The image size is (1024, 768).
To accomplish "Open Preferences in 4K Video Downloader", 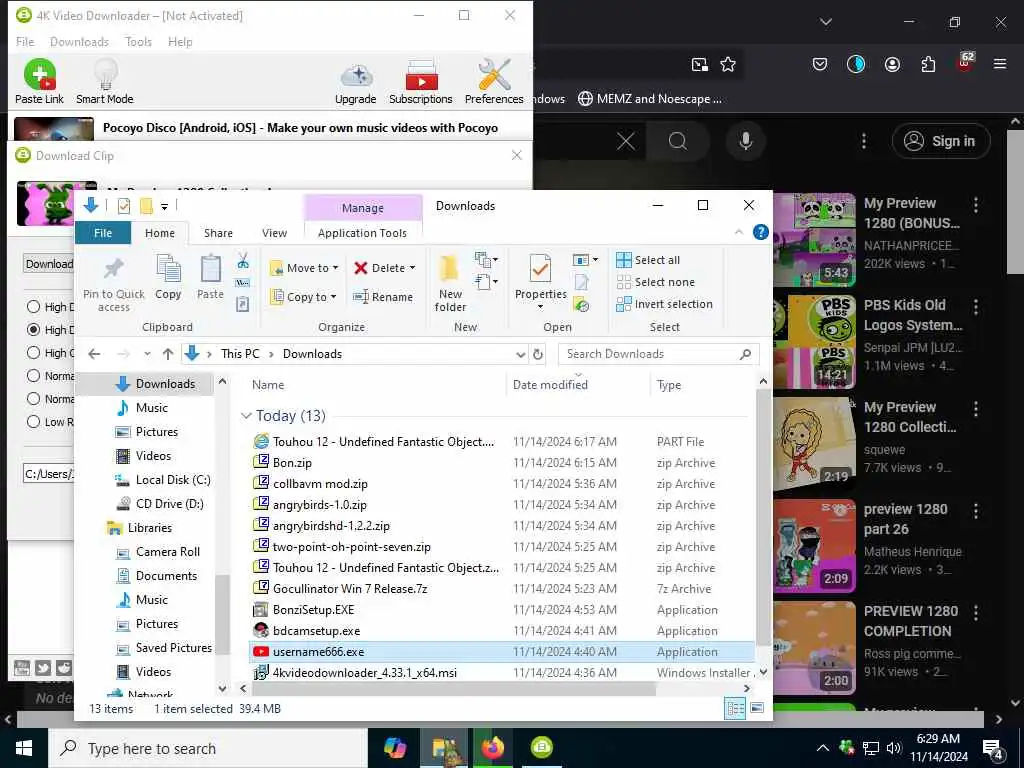I will (x=494, y=82).
